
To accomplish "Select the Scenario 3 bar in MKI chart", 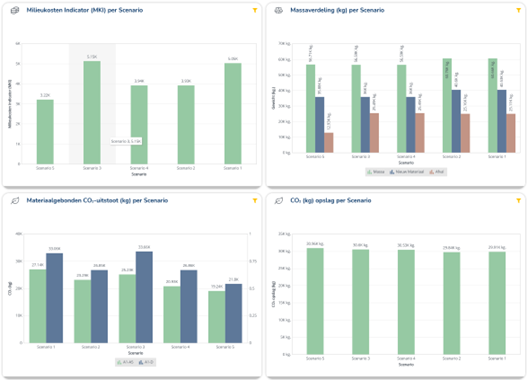I will point(92,113).
